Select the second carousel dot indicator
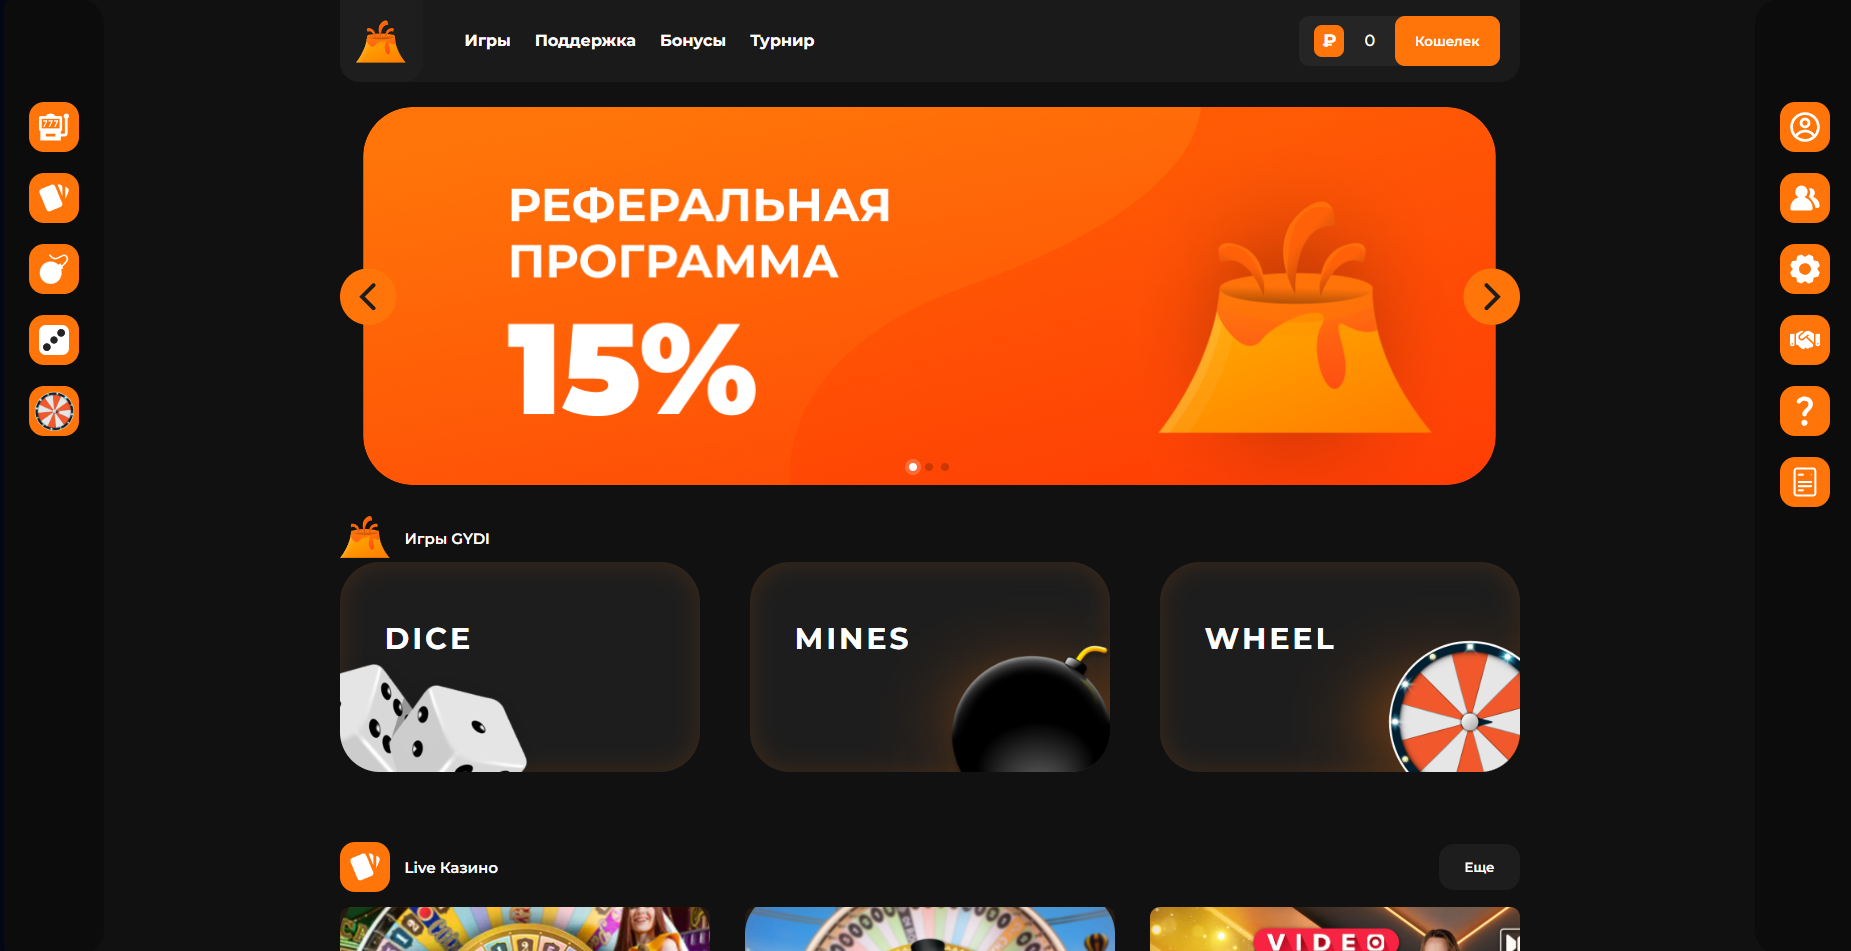 tap(929, 467)
